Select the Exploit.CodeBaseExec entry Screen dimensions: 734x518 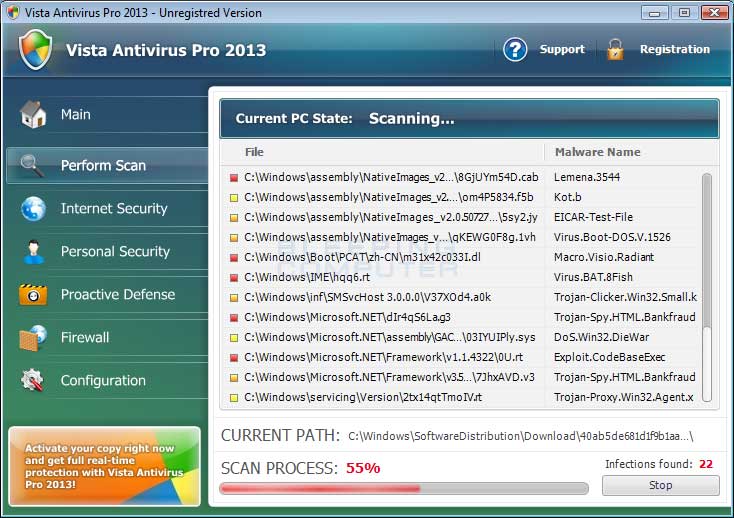tap(609, 357)
